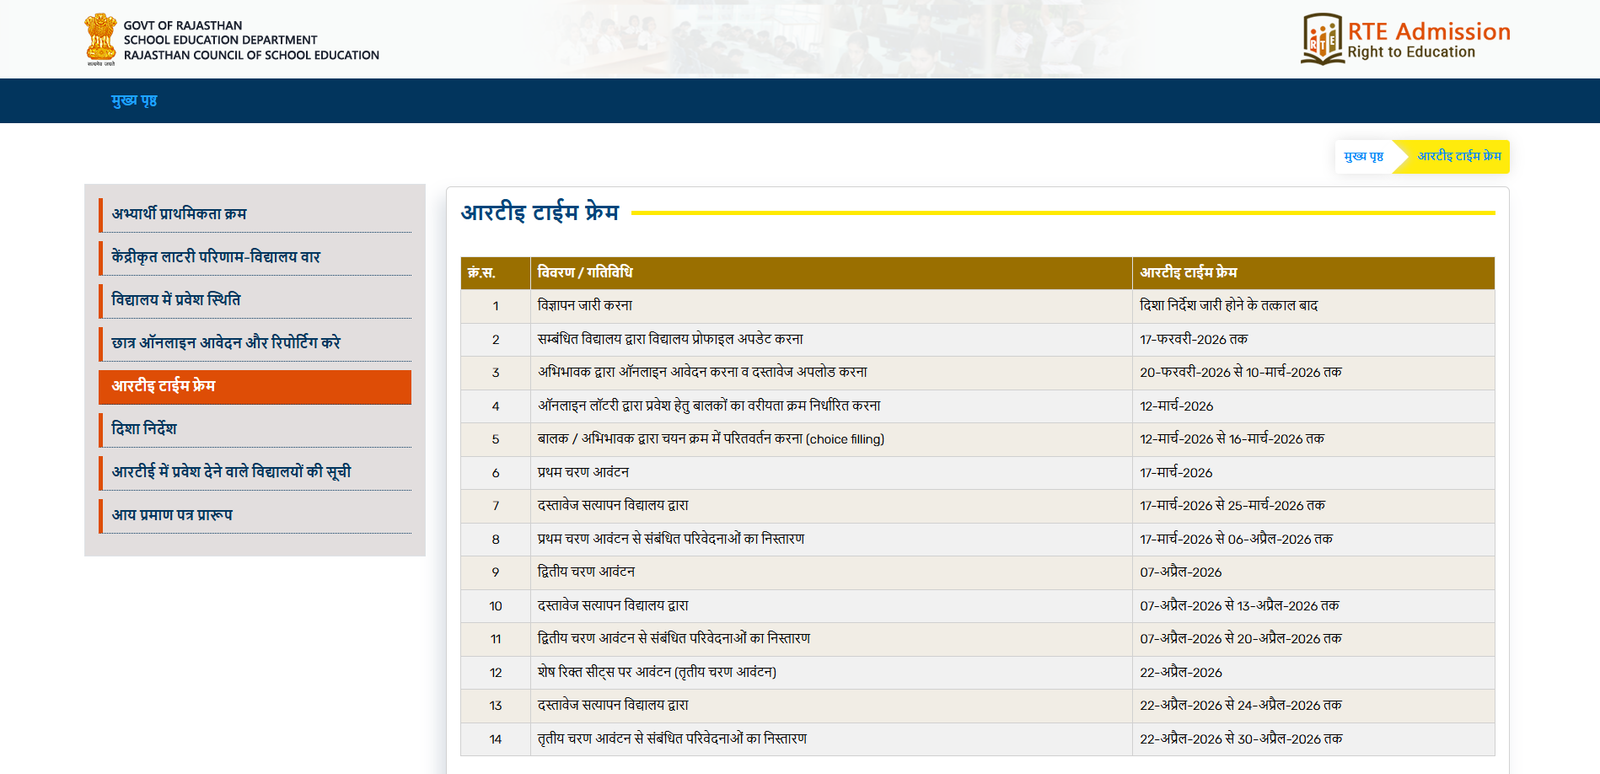This screenshot has height=774, width=1600.
Task: Click the आरटीइ टाईम फ्रेम column header
Action: tap(1314, 273)
